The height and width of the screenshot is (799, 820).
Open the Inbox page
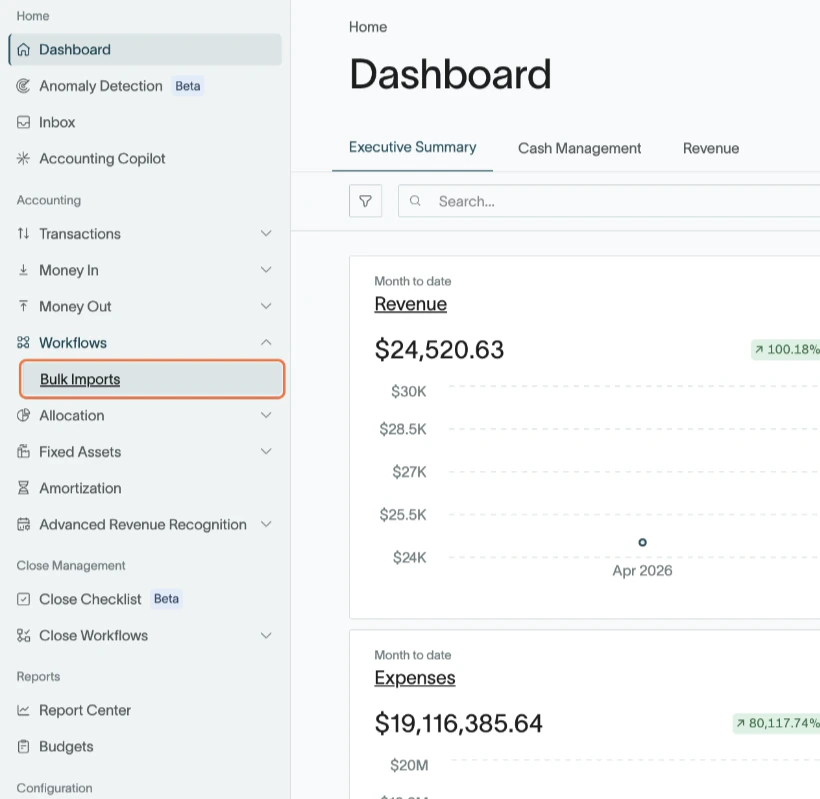[x=57, y=122]
